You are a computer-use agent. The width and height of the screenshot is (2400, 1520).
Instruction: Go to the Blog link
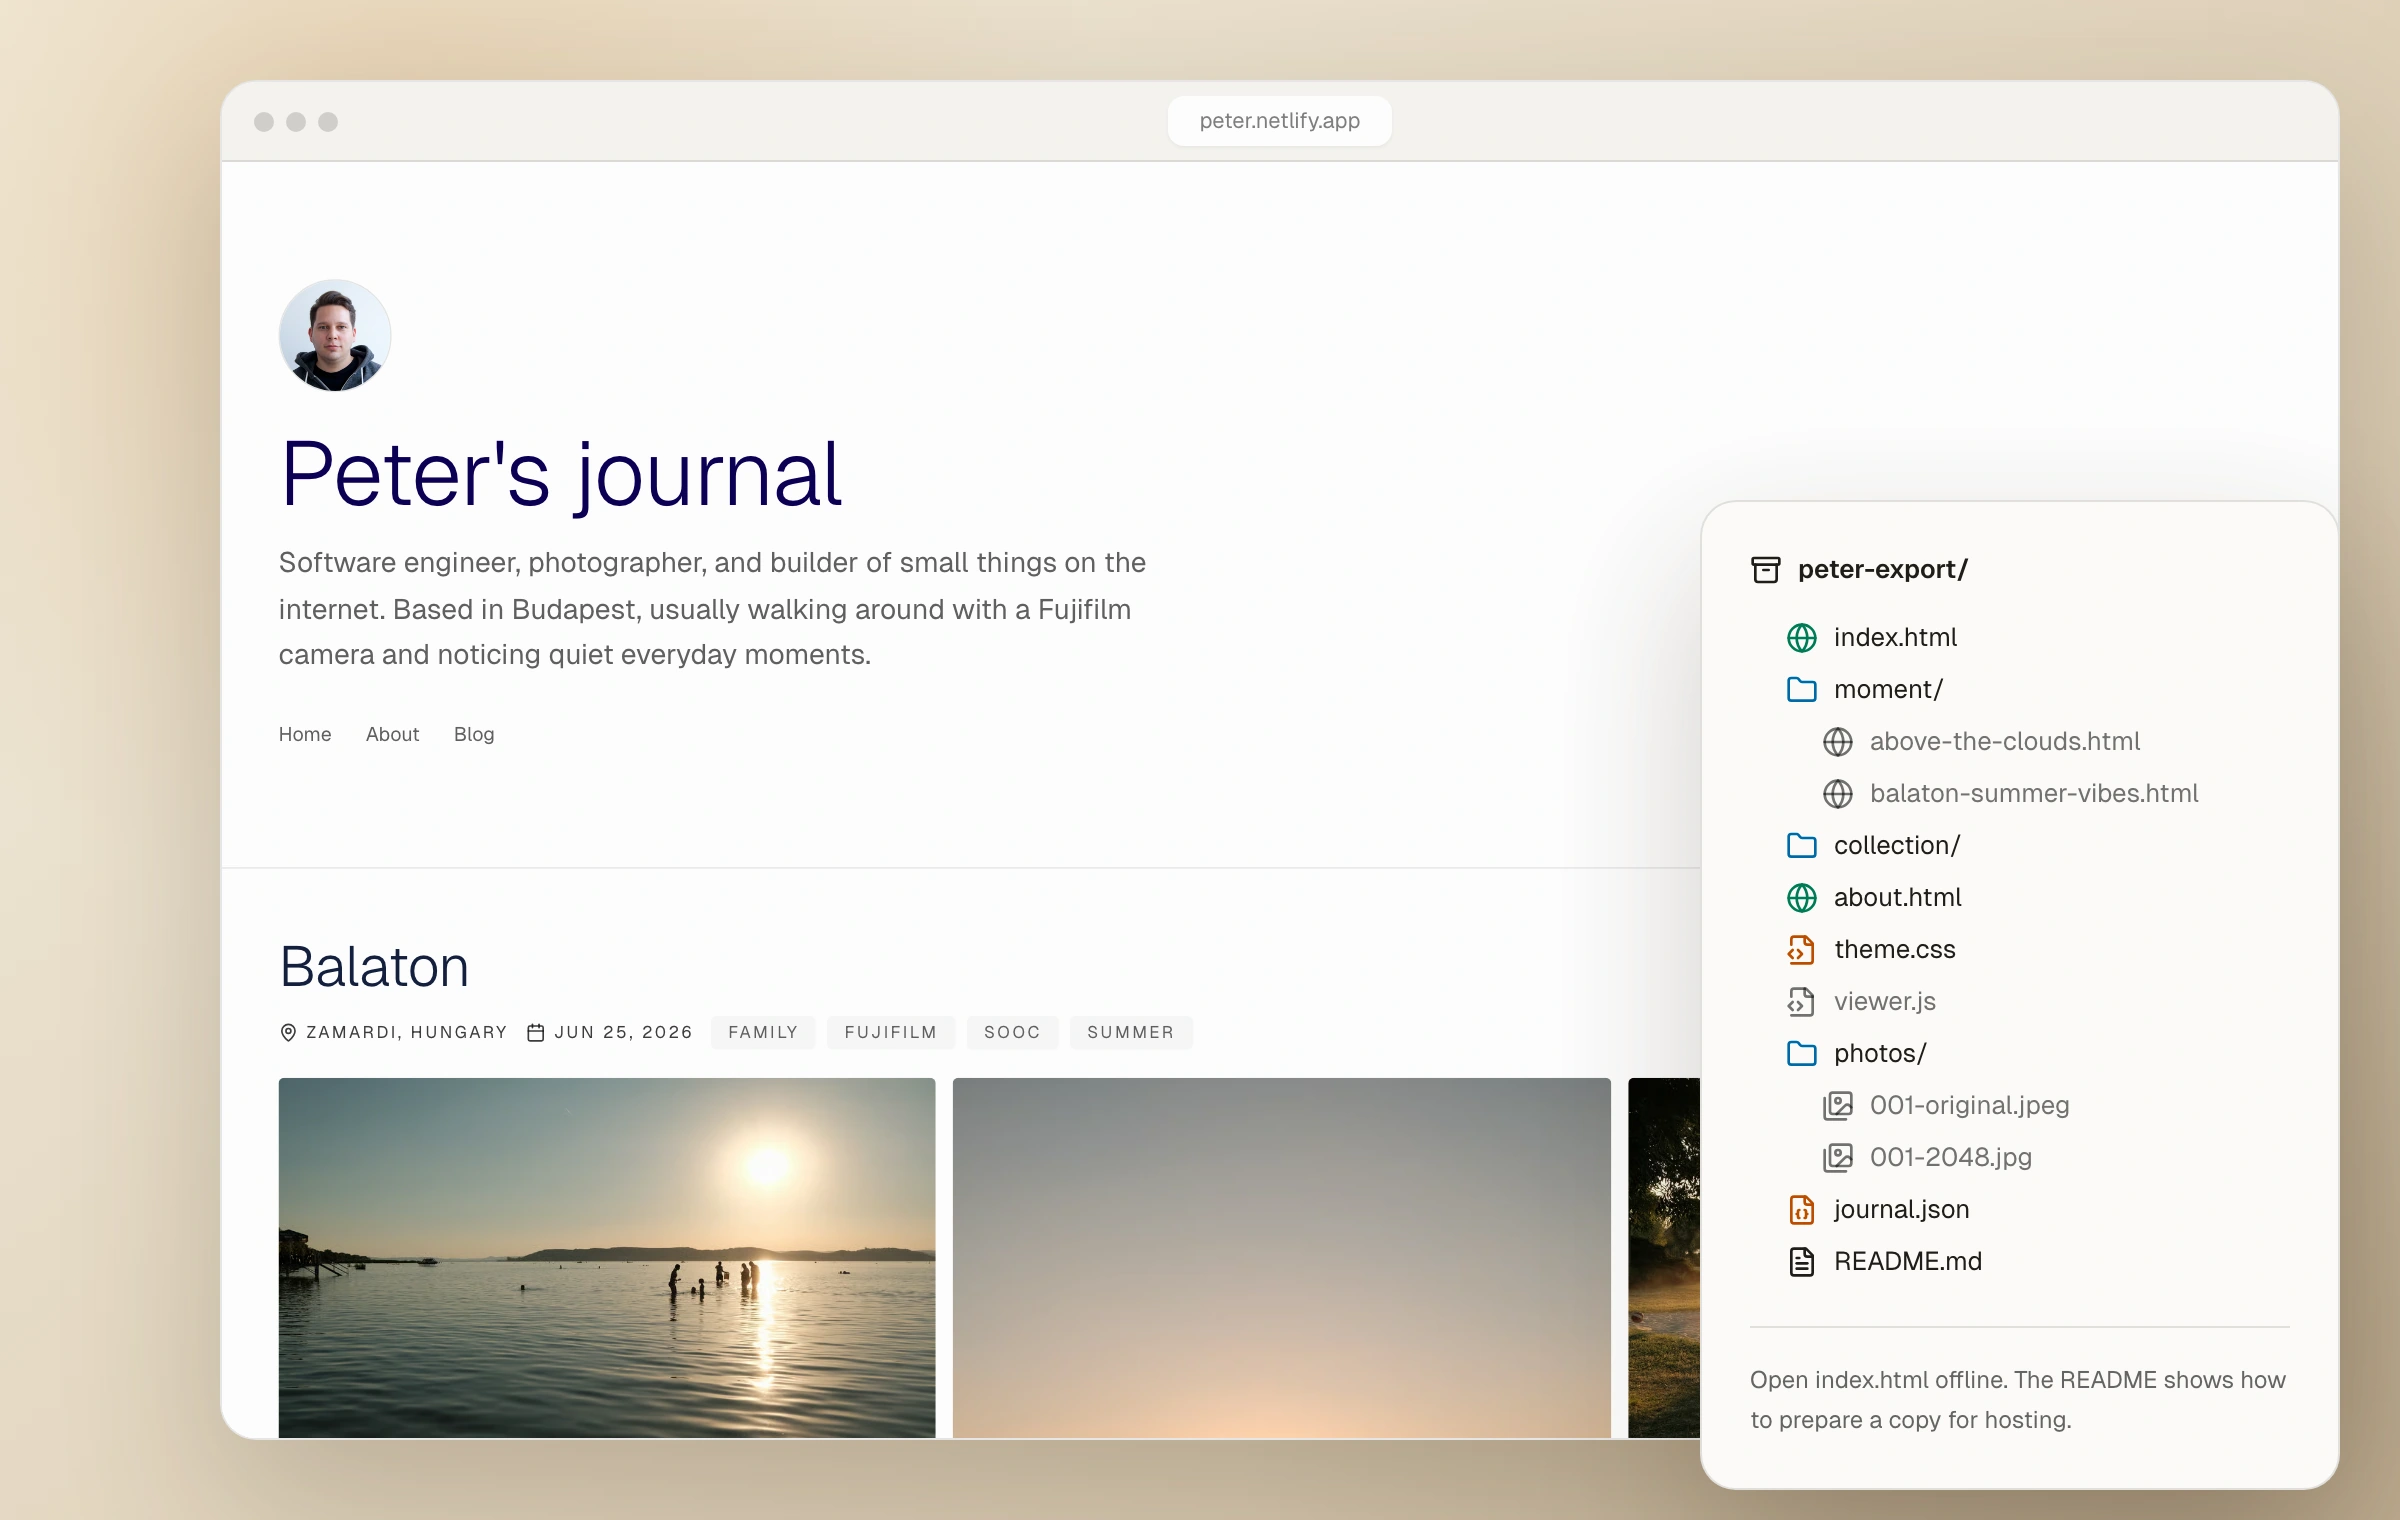point(474,734)
